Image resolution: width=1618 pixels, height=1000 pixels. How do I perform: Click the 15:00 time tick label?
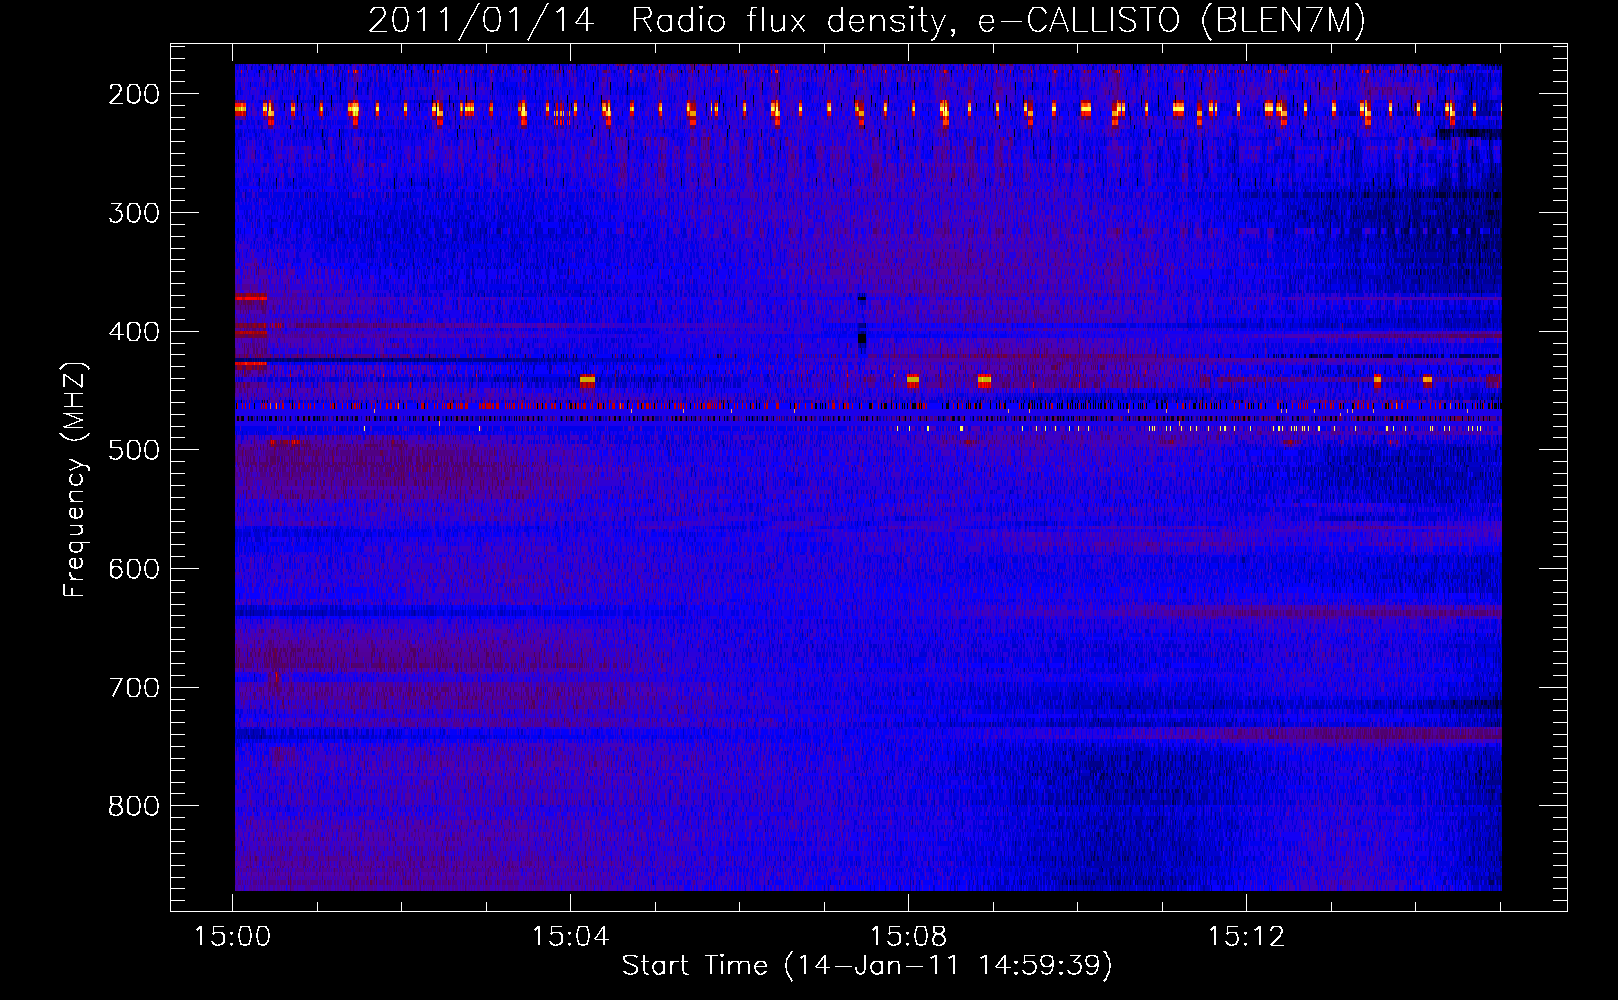pos(233,937)
